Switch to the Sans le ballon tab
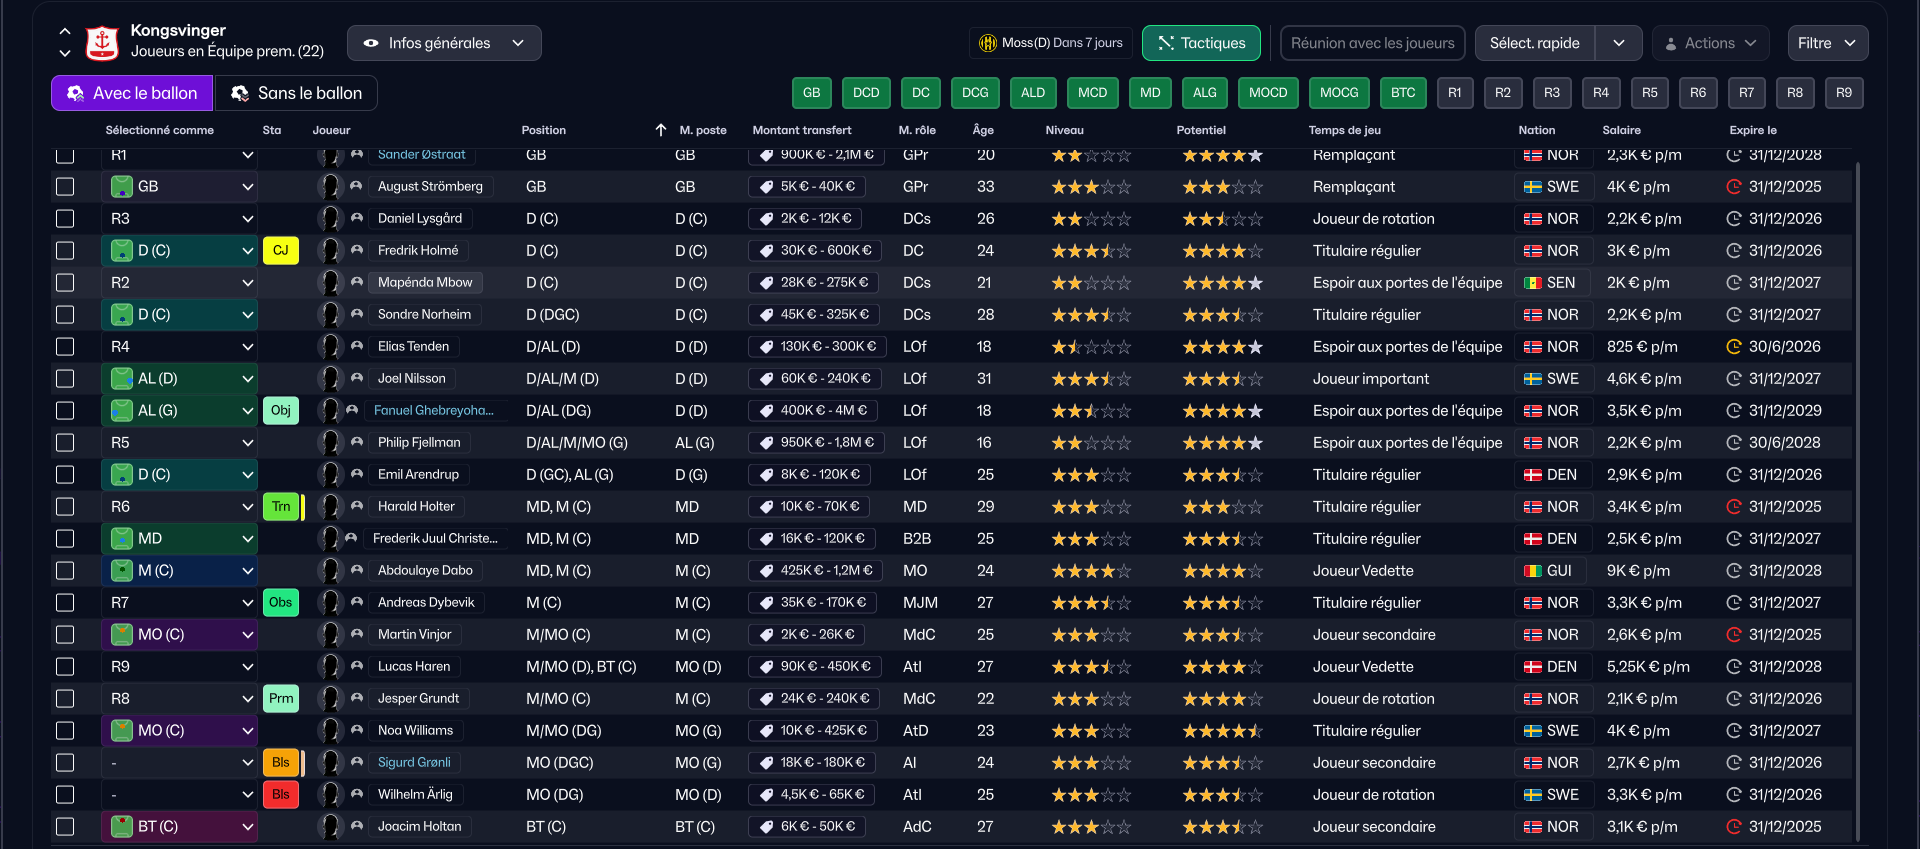1920x849 pixels. point(297,93)
